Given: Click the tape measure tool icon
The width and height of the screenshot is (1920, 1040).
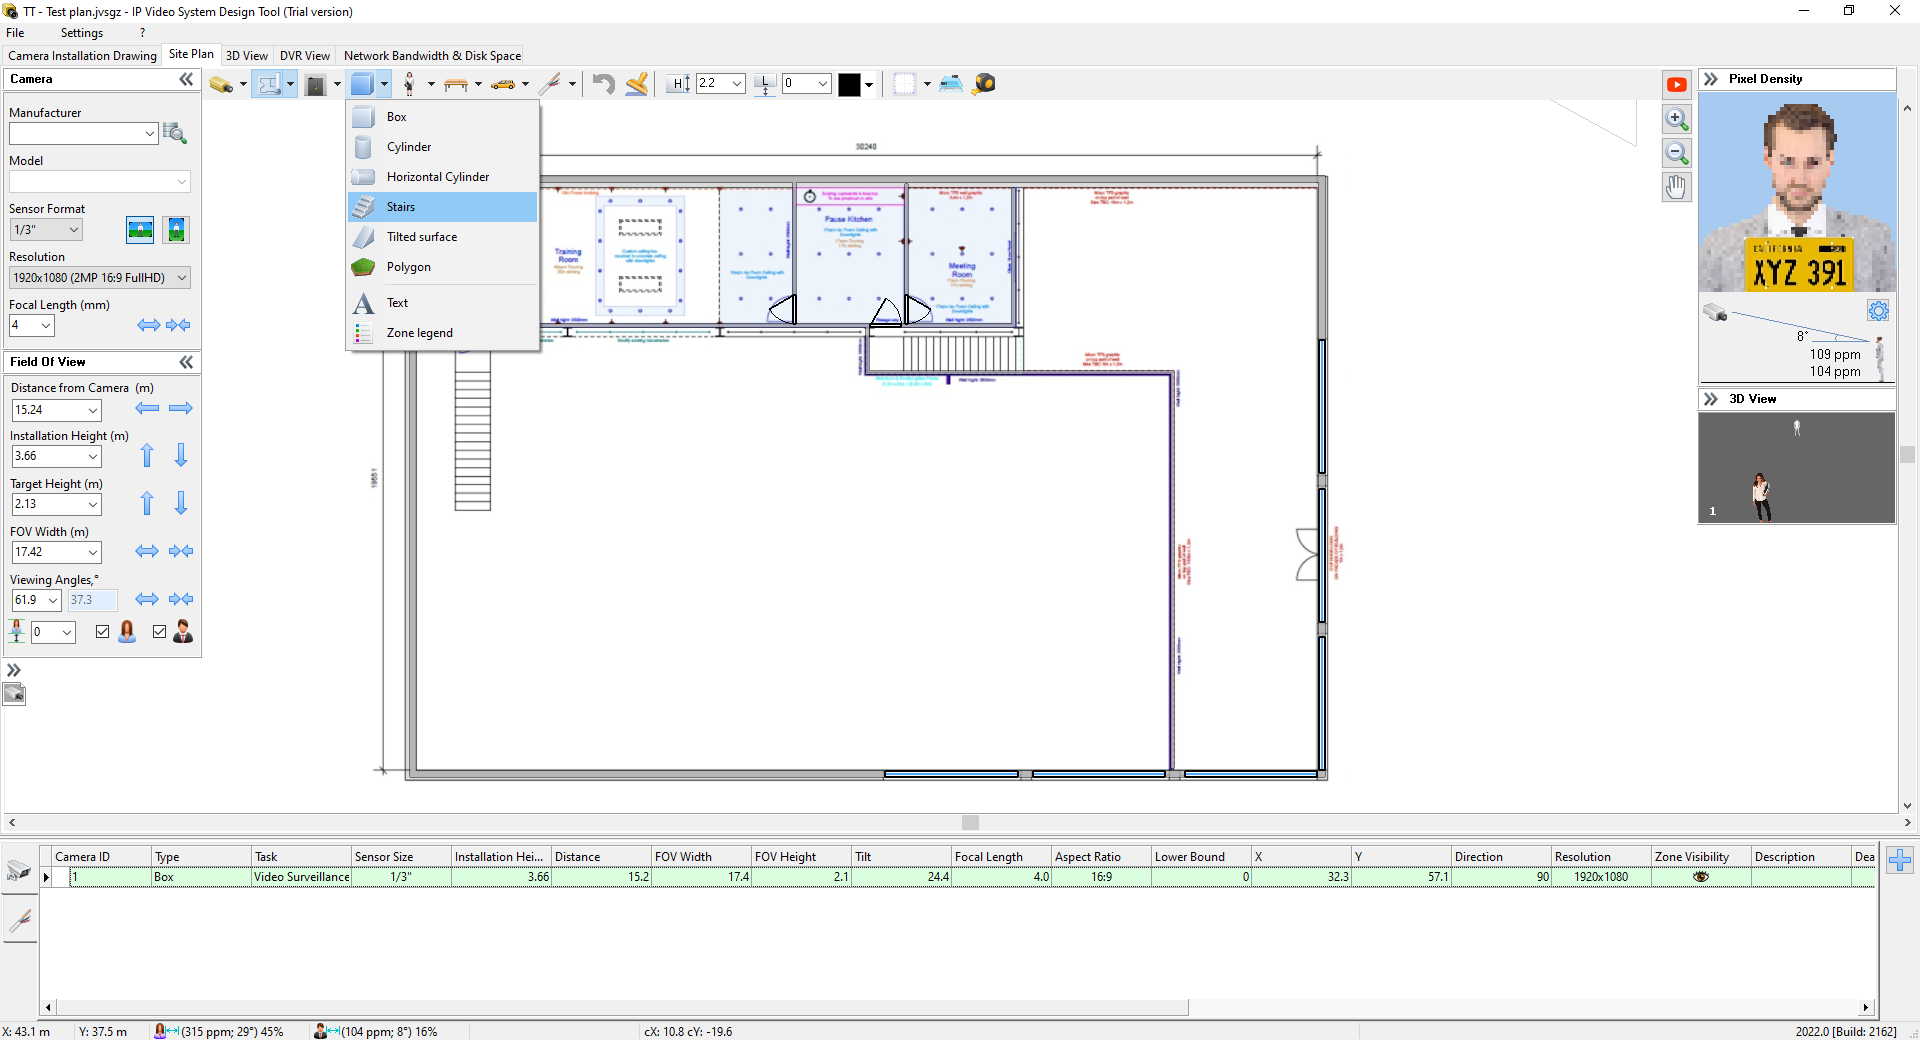Looking at the screenshot, I should (984, 84).
